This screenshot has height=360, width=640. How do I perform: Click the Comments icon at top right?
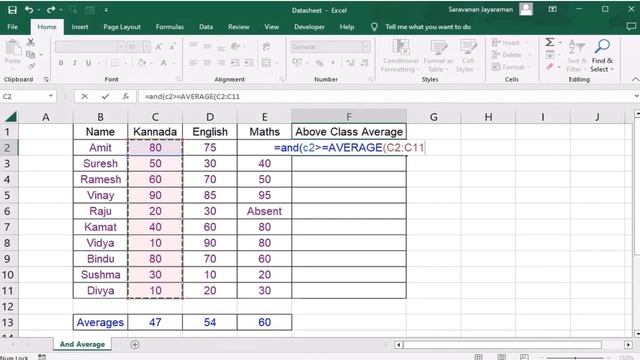[x=631, y=27]
